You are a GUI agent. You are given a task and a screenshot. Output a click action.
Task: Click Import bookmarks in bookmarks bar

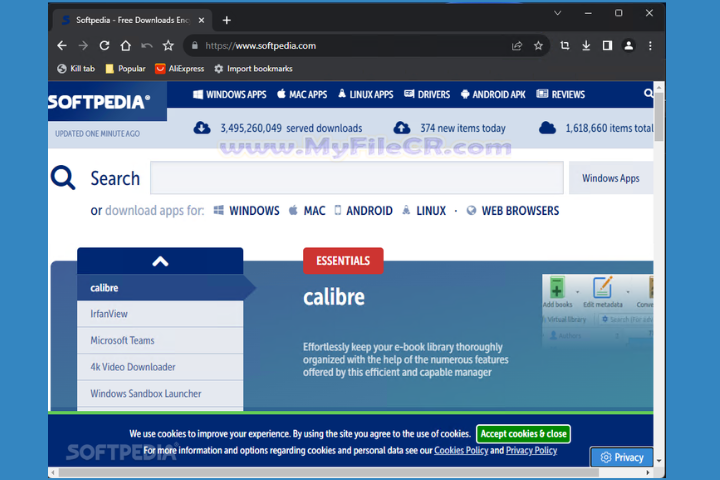pos(253,68)
